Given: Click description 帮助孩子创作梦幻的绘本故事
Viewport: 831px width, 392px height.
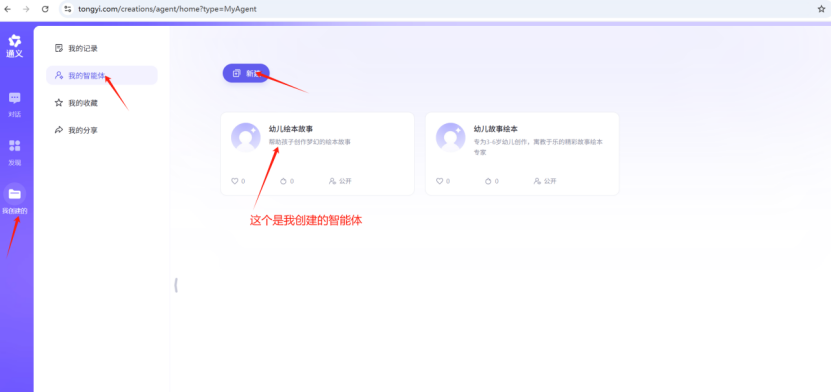Looking at the screenshot, I should 310,142.
